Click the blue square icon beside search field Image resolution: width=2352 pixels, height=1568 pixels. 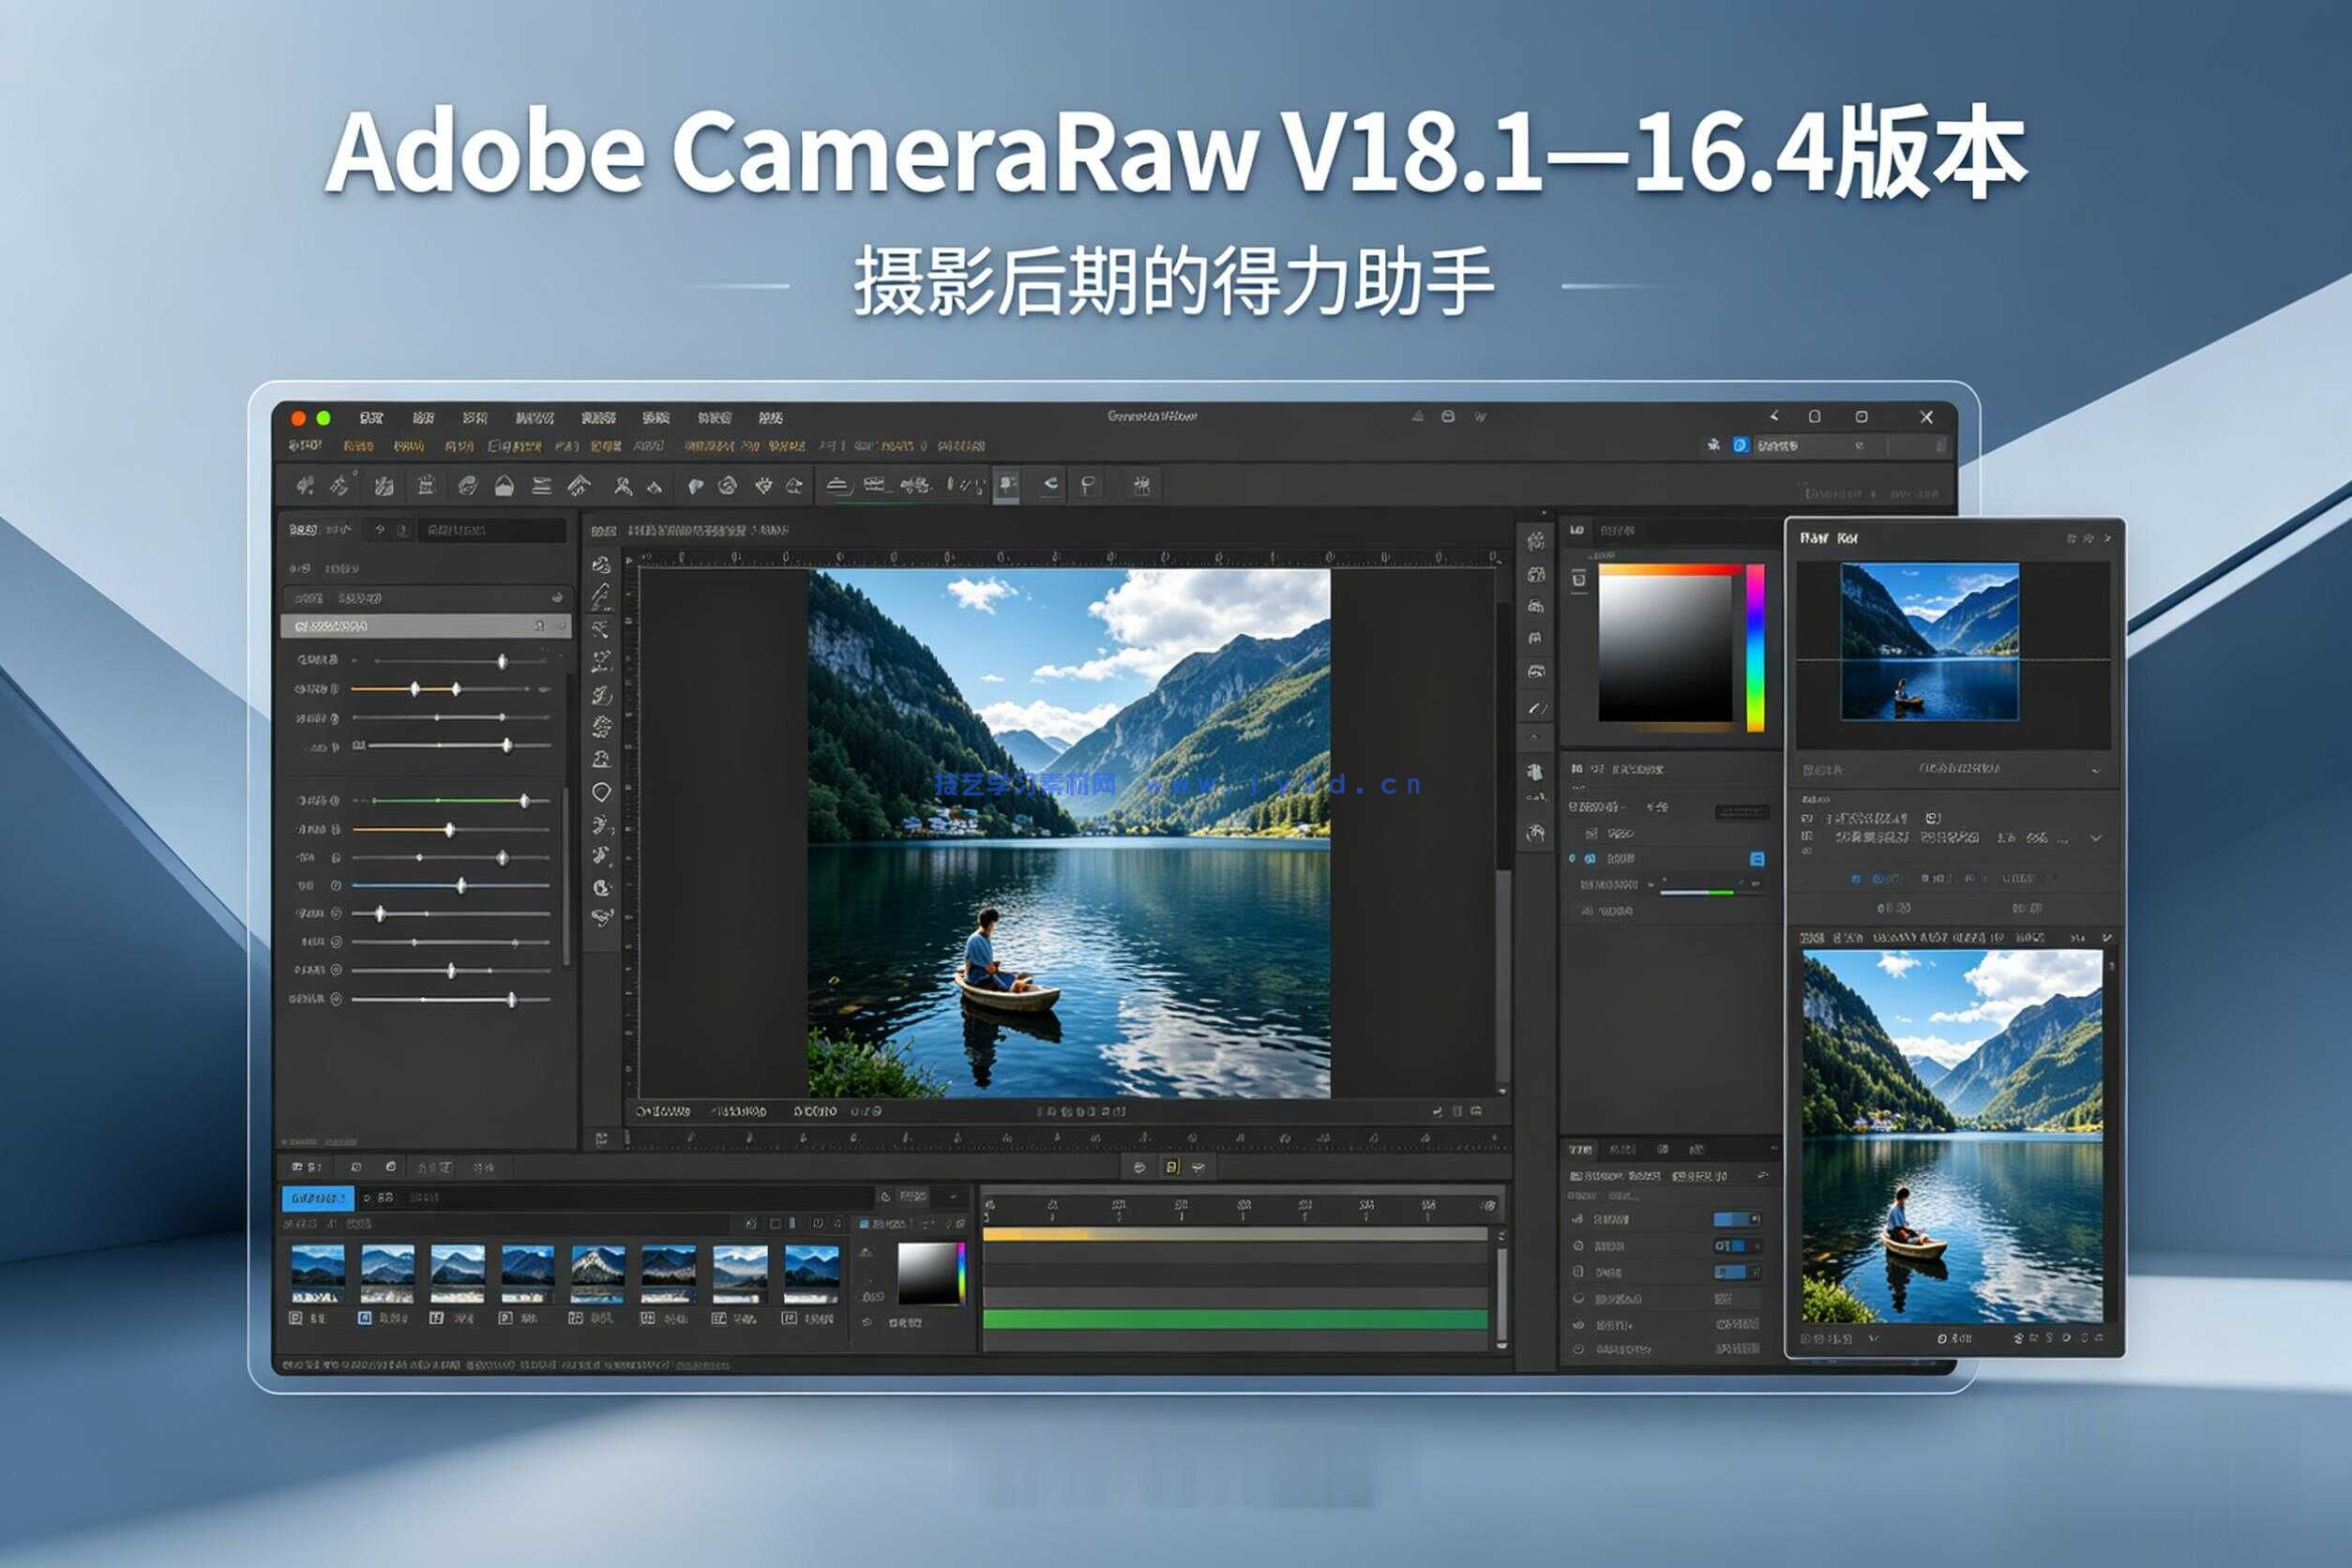tap(1740, 444)
